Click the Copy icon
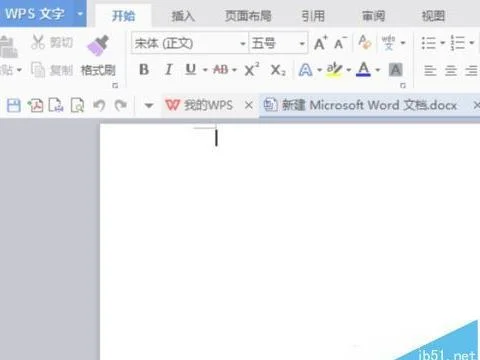Screen dimensions: 480x360 38,69
